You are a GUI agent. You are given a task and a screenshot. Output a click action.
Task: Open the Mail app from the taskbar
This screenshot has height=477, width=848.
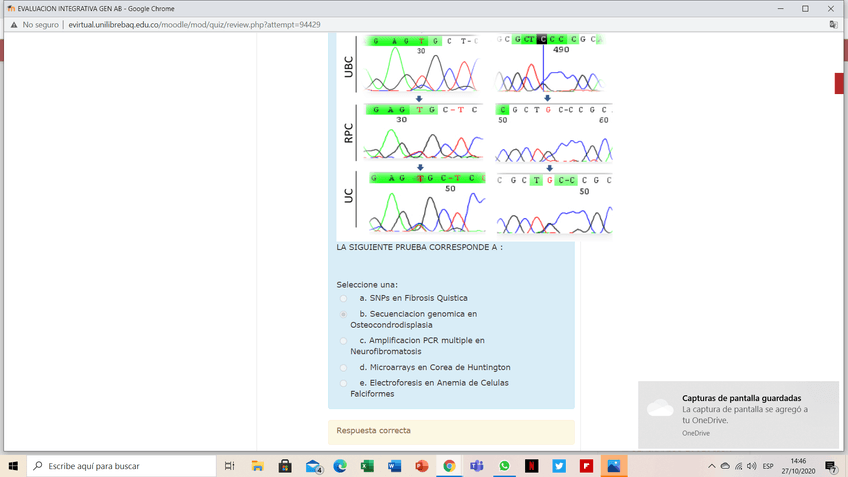coord(313,466)
